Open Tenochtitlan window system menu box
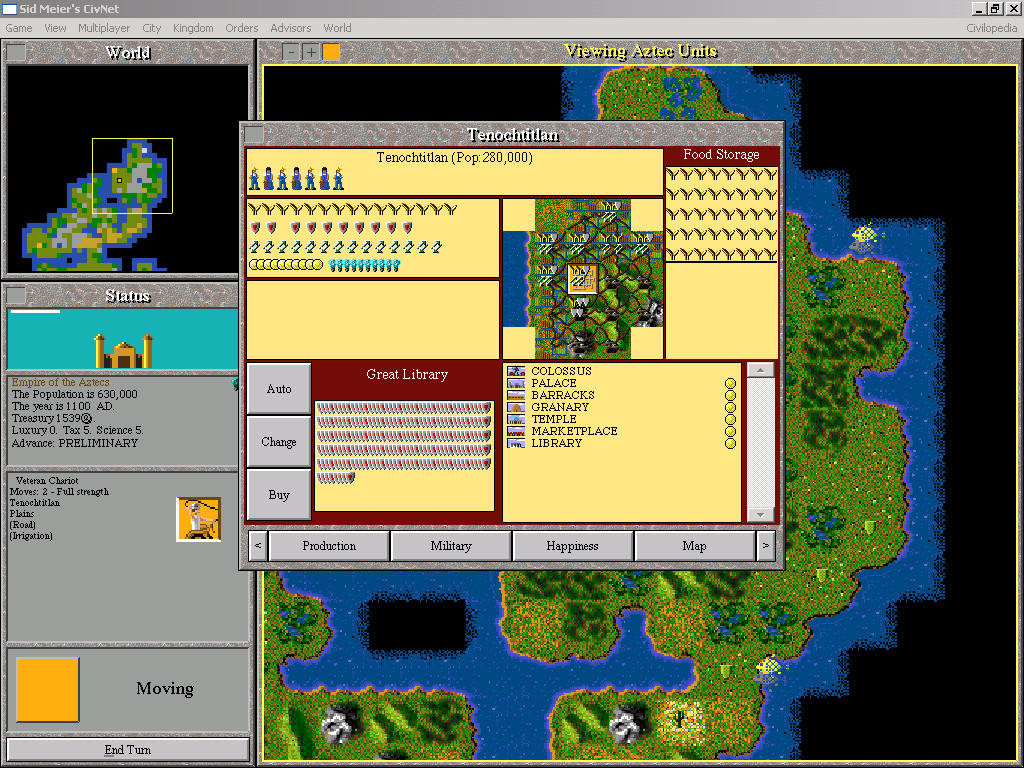The image size is (1024, 768). pos(253,135)
